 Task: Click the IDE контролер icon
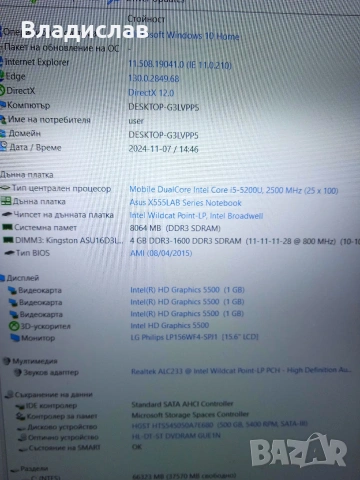pos(20,406)
